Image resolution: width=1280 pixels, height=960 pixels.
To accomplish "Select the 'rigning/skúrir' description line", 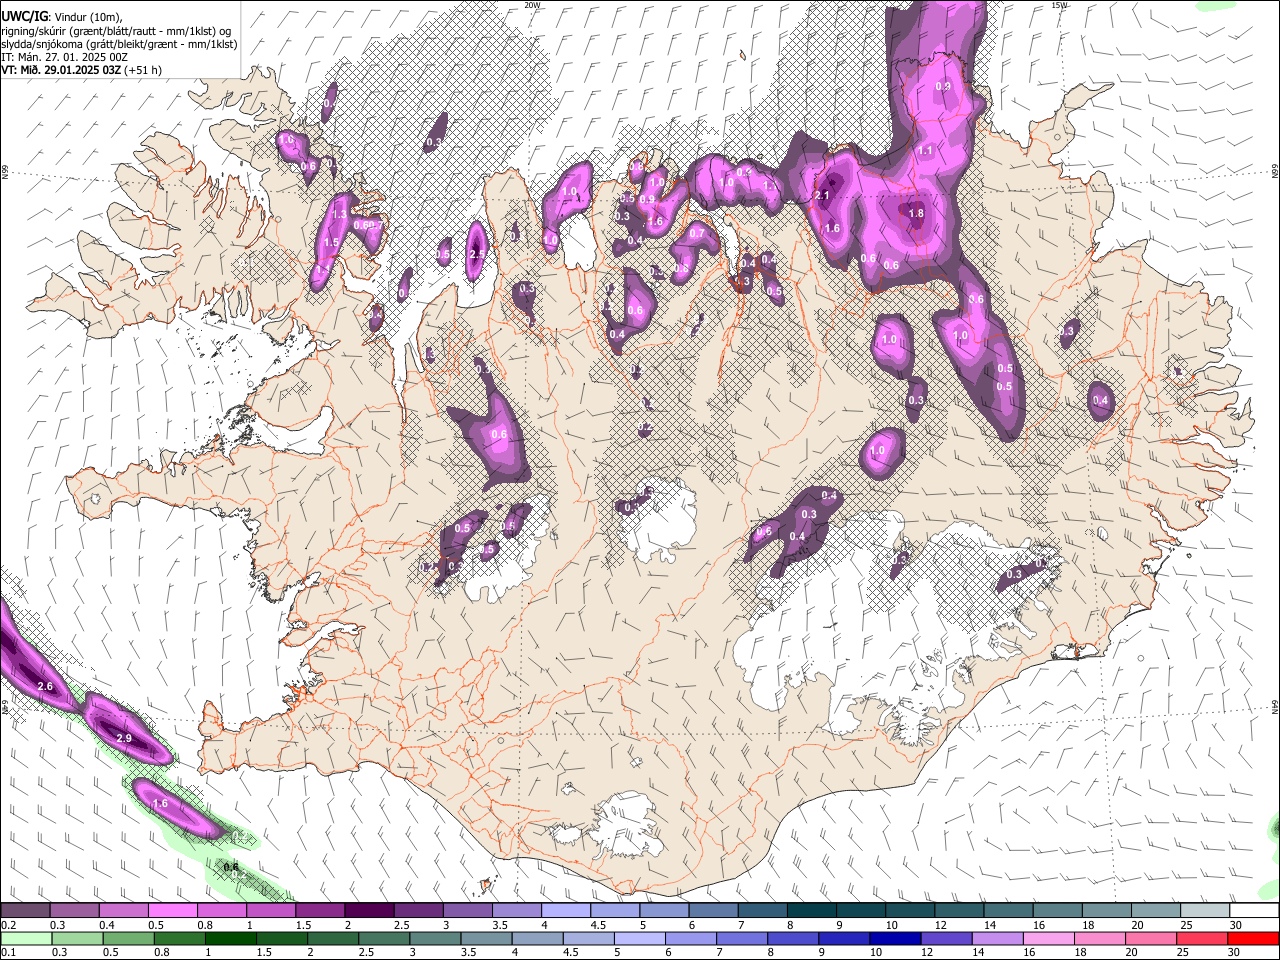I will 116,30.
